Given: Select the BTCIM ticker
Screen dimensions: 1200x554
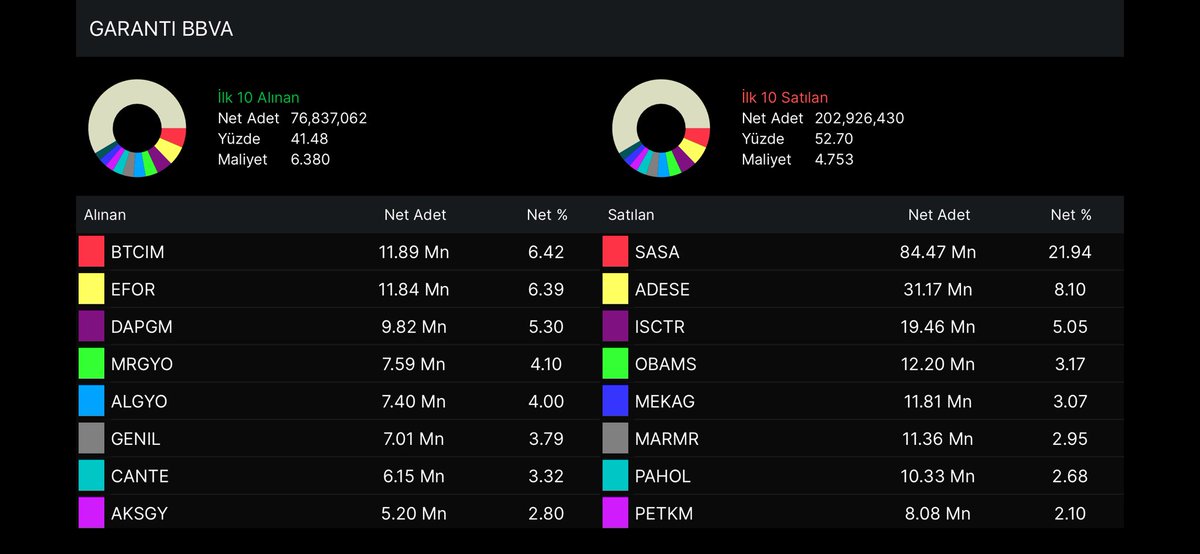Looking at the screenshot, I should [x=138, y=252].
